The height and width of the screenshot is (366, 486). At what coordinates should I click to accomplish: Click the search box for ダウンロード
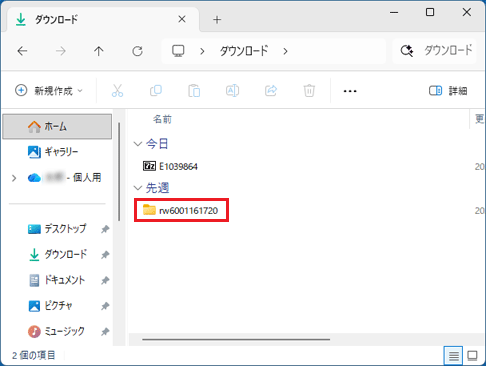pos(434,51)
